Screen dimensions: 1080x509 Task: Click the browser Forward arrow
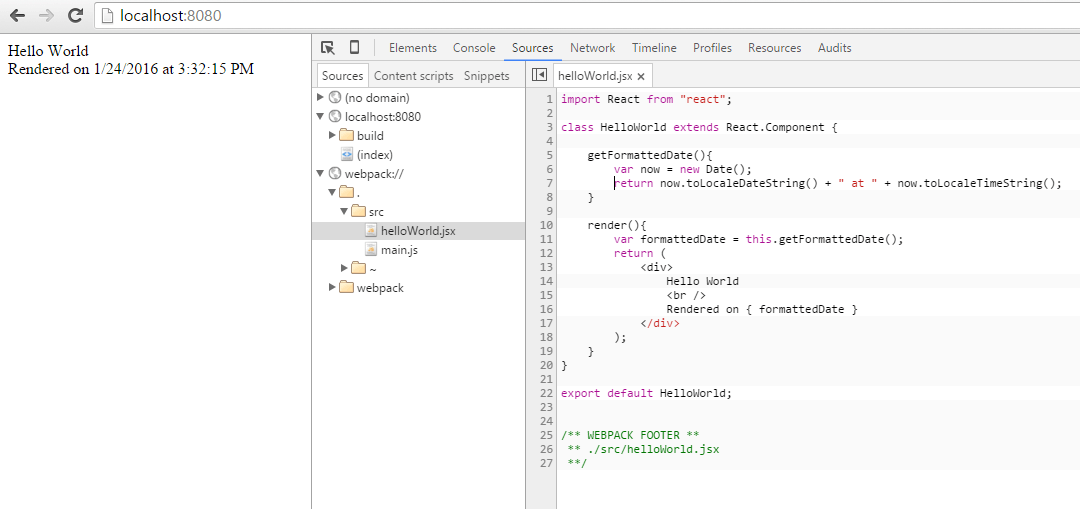47,14
